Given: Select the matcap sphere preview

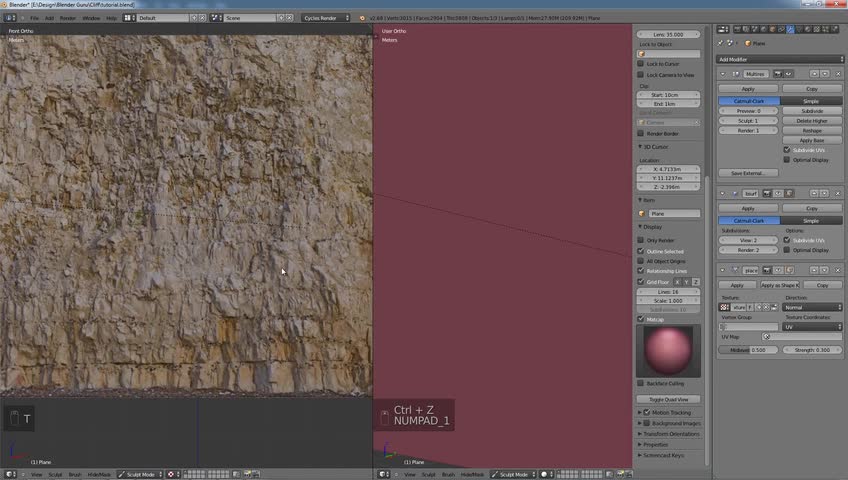Looking at the screenshot, I should click(668, 351).
